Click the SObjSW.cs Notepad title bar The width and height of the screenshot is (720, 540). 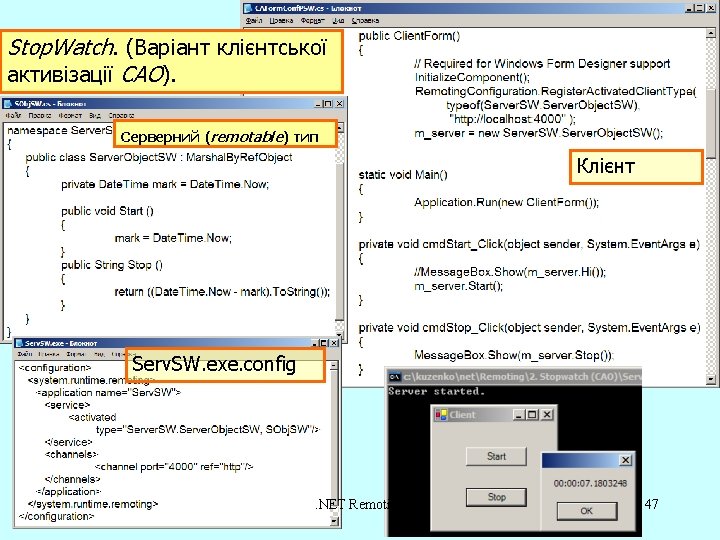click(x=173, y=104)
